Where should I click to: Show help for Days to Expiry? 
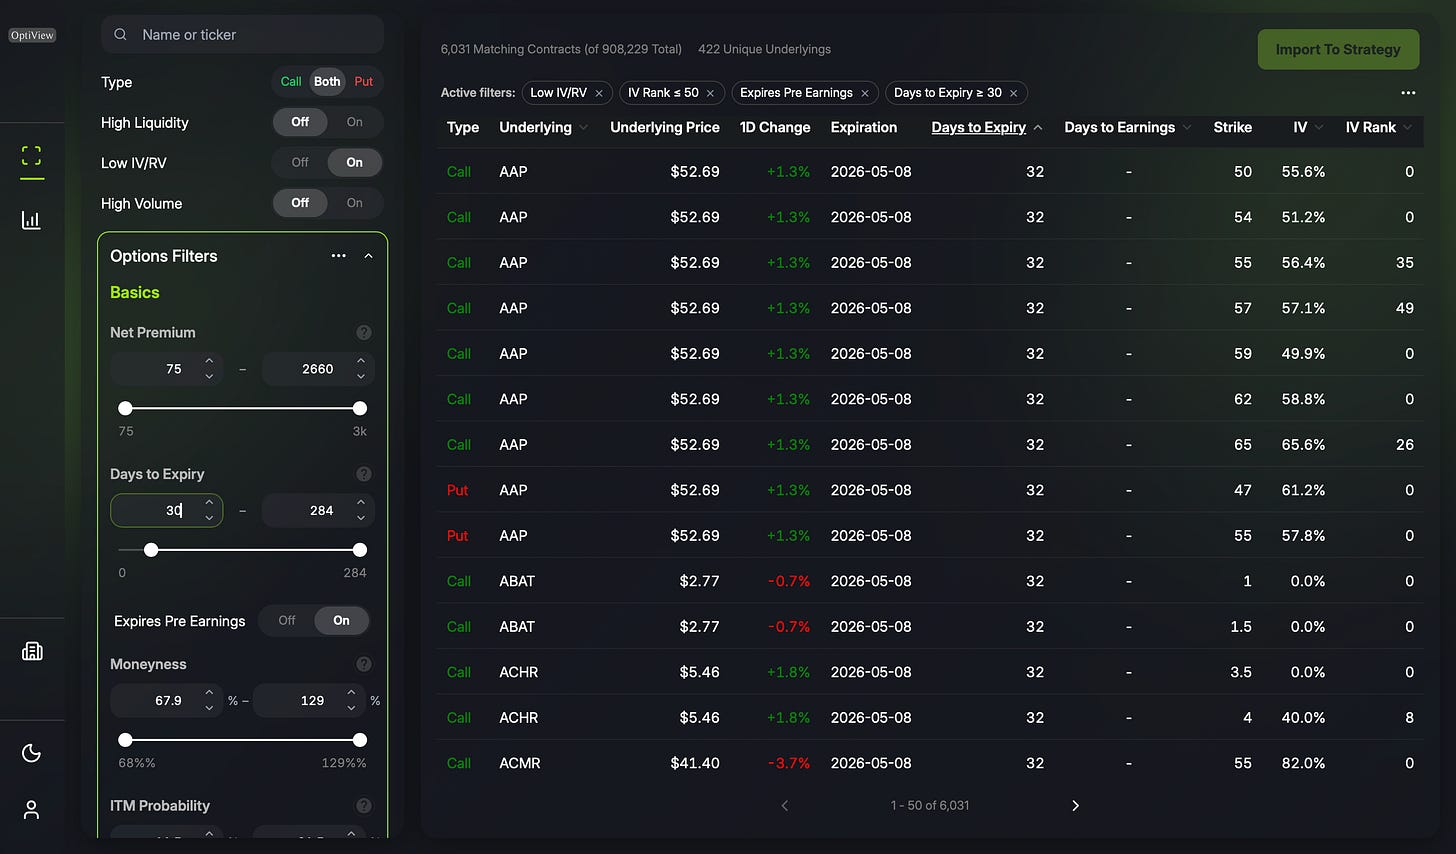click(x=364, y=474)
